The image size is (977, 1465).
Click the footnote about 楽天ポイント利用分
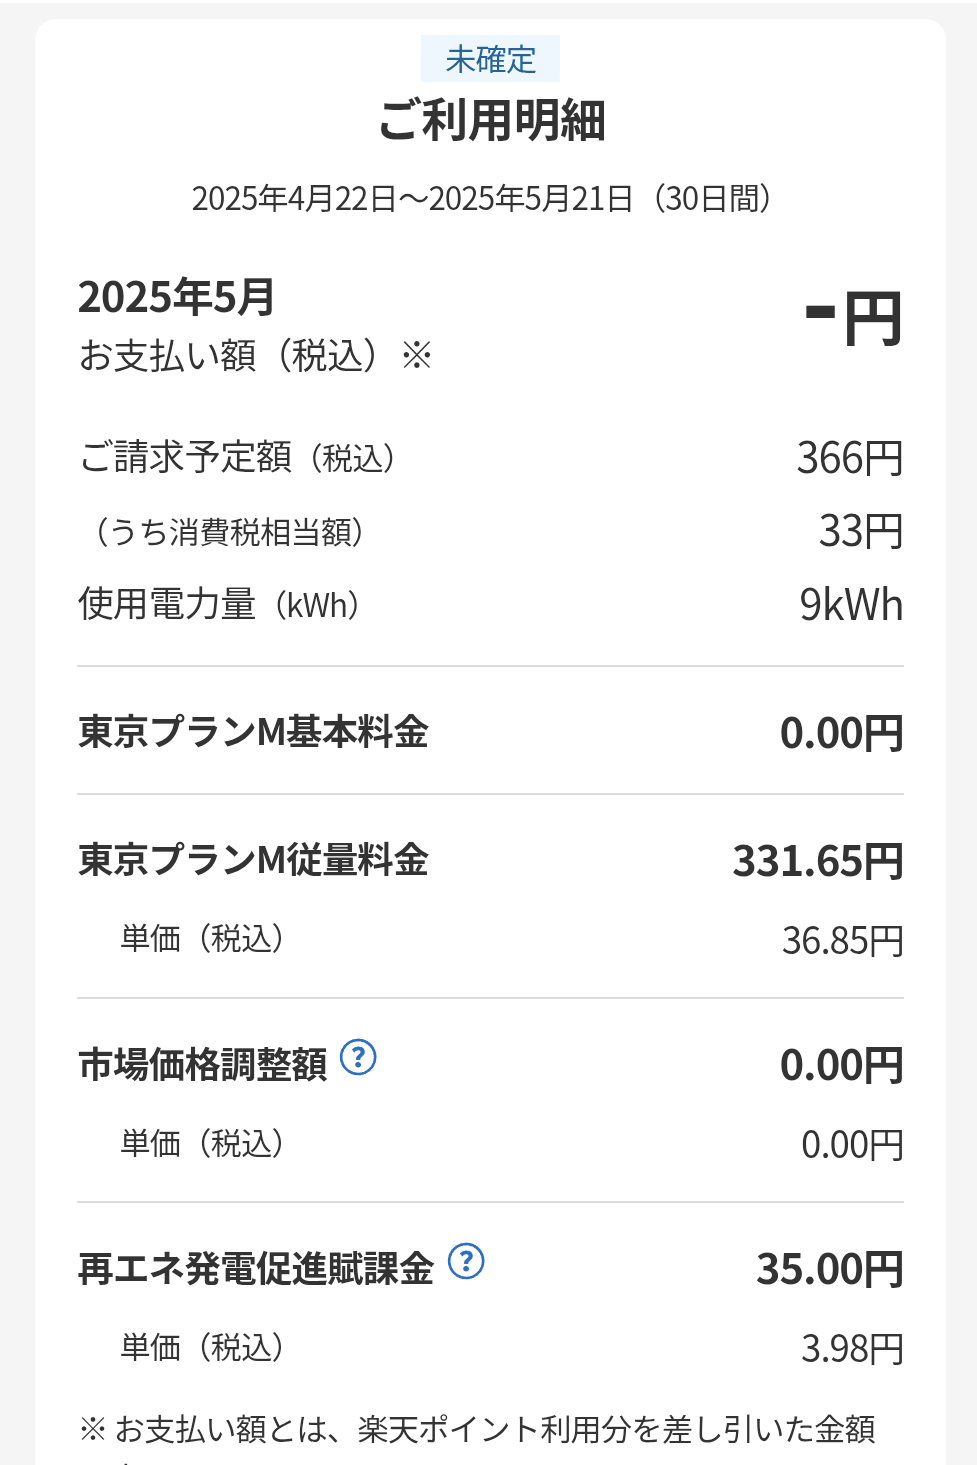coord(478,1429)
